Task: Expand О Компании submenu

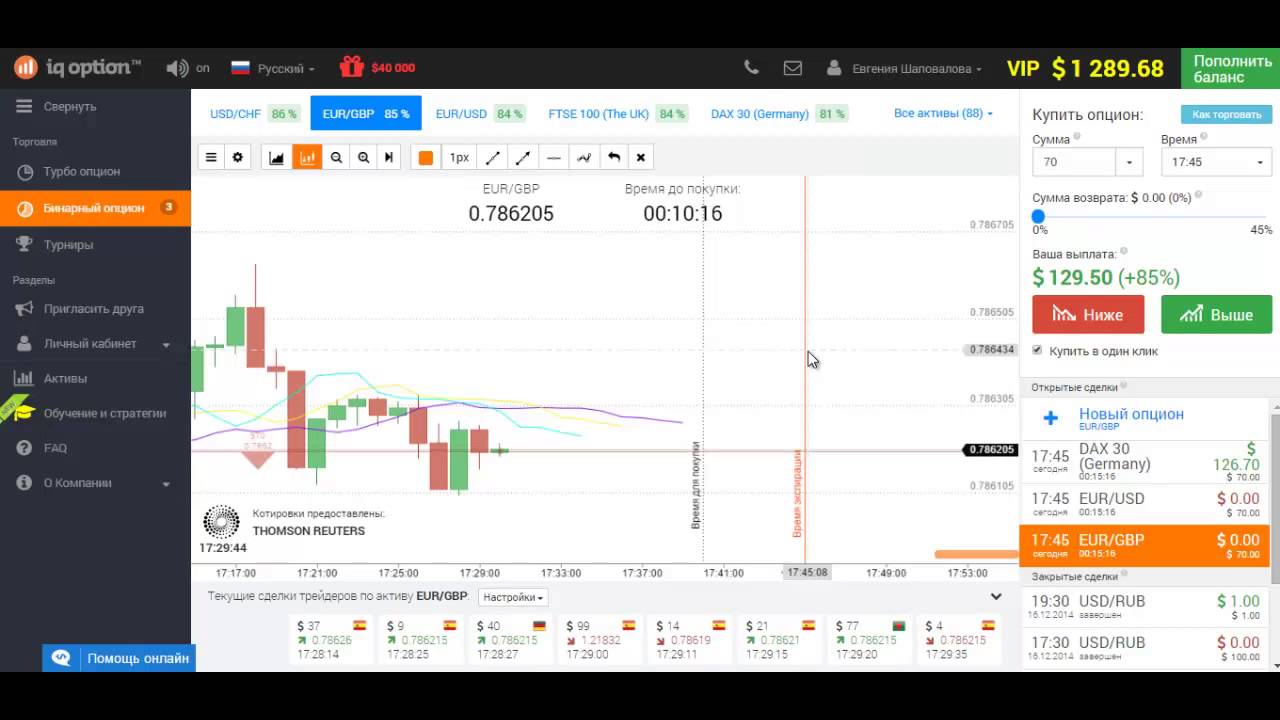Action: [x=95, y=483]
